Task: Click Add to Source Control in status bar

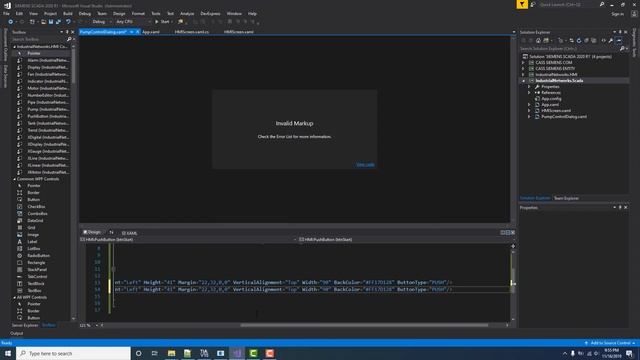Action: tap(610, 343)
